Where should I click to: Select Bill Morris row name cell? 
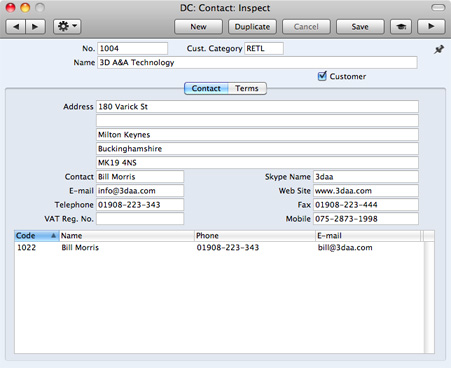tap(80, 247)
